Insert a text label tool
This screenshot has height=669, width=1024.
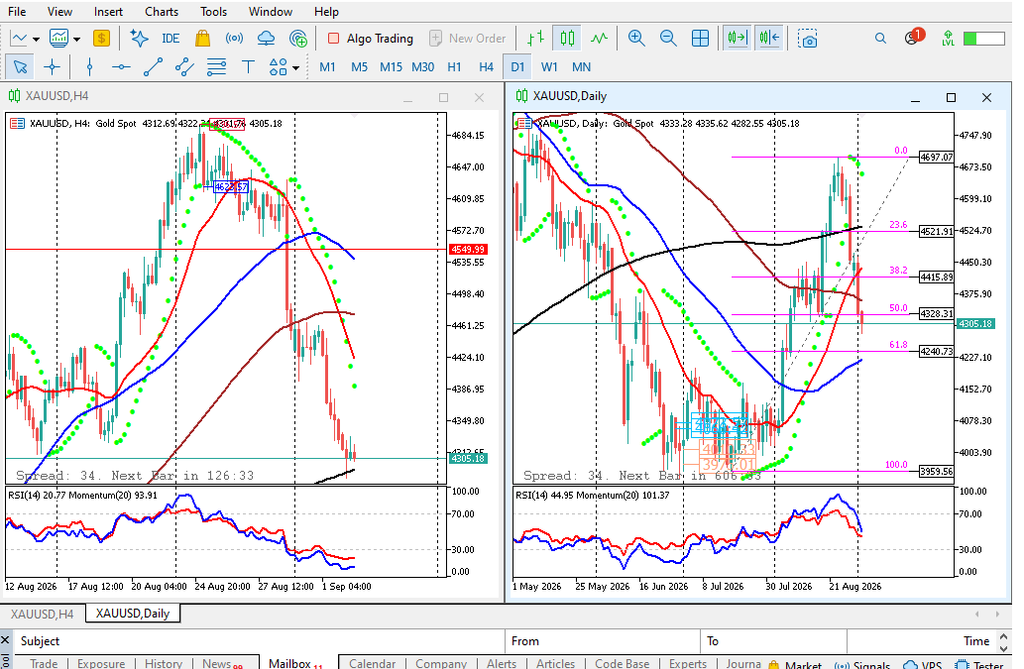tap(248, 67)
